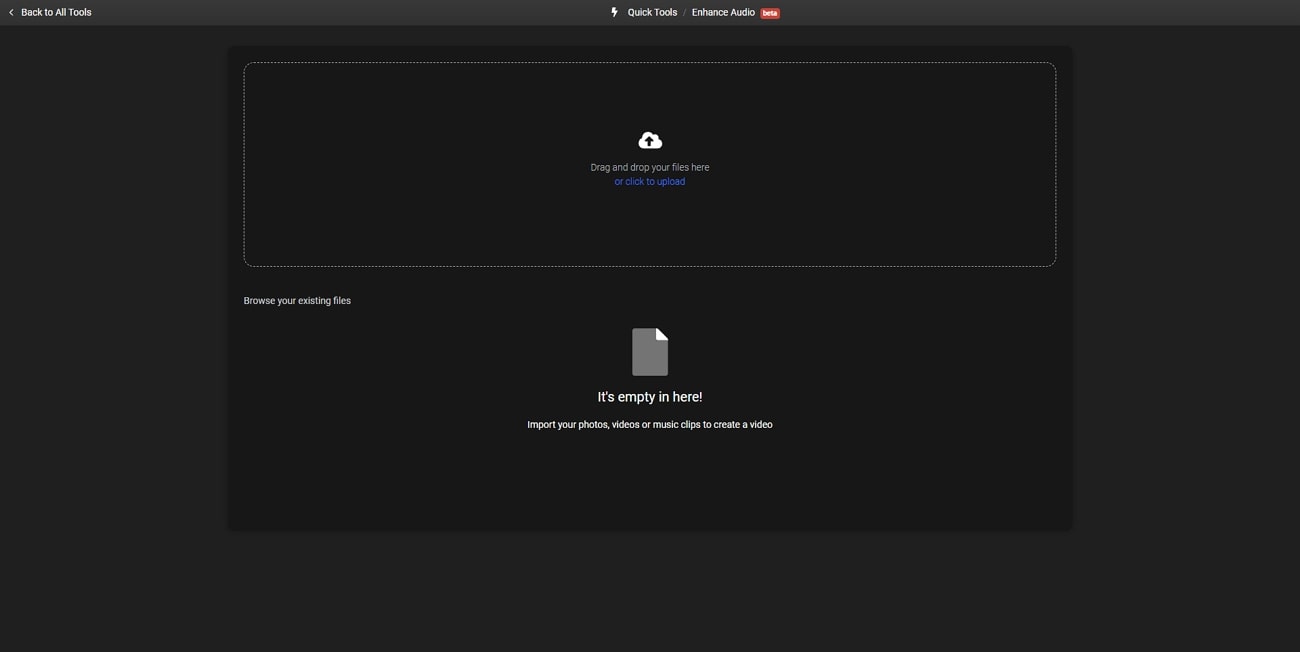The width and height of the screenshot is (1300, 652).
Task: Click 'Browse your existing files' label
Action: click(x=297, y=300)
